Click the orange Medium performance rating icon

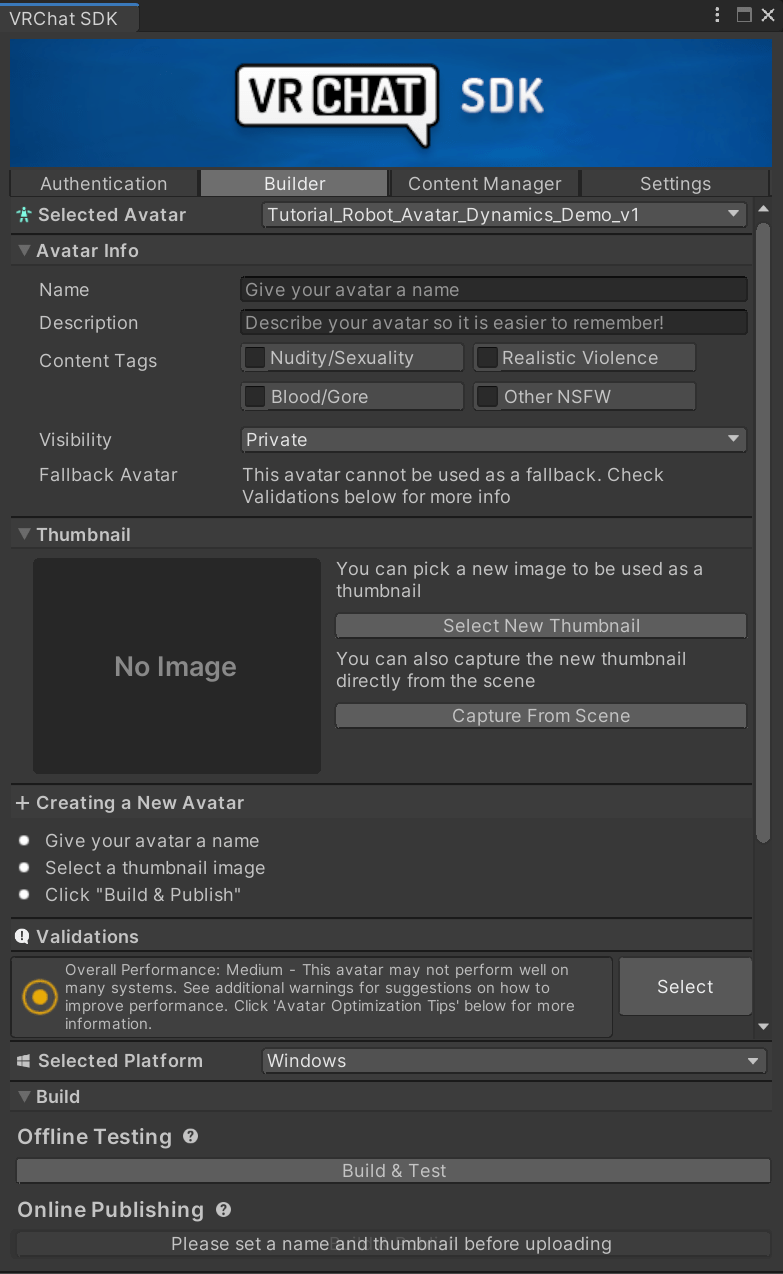(x=40, y=997)
